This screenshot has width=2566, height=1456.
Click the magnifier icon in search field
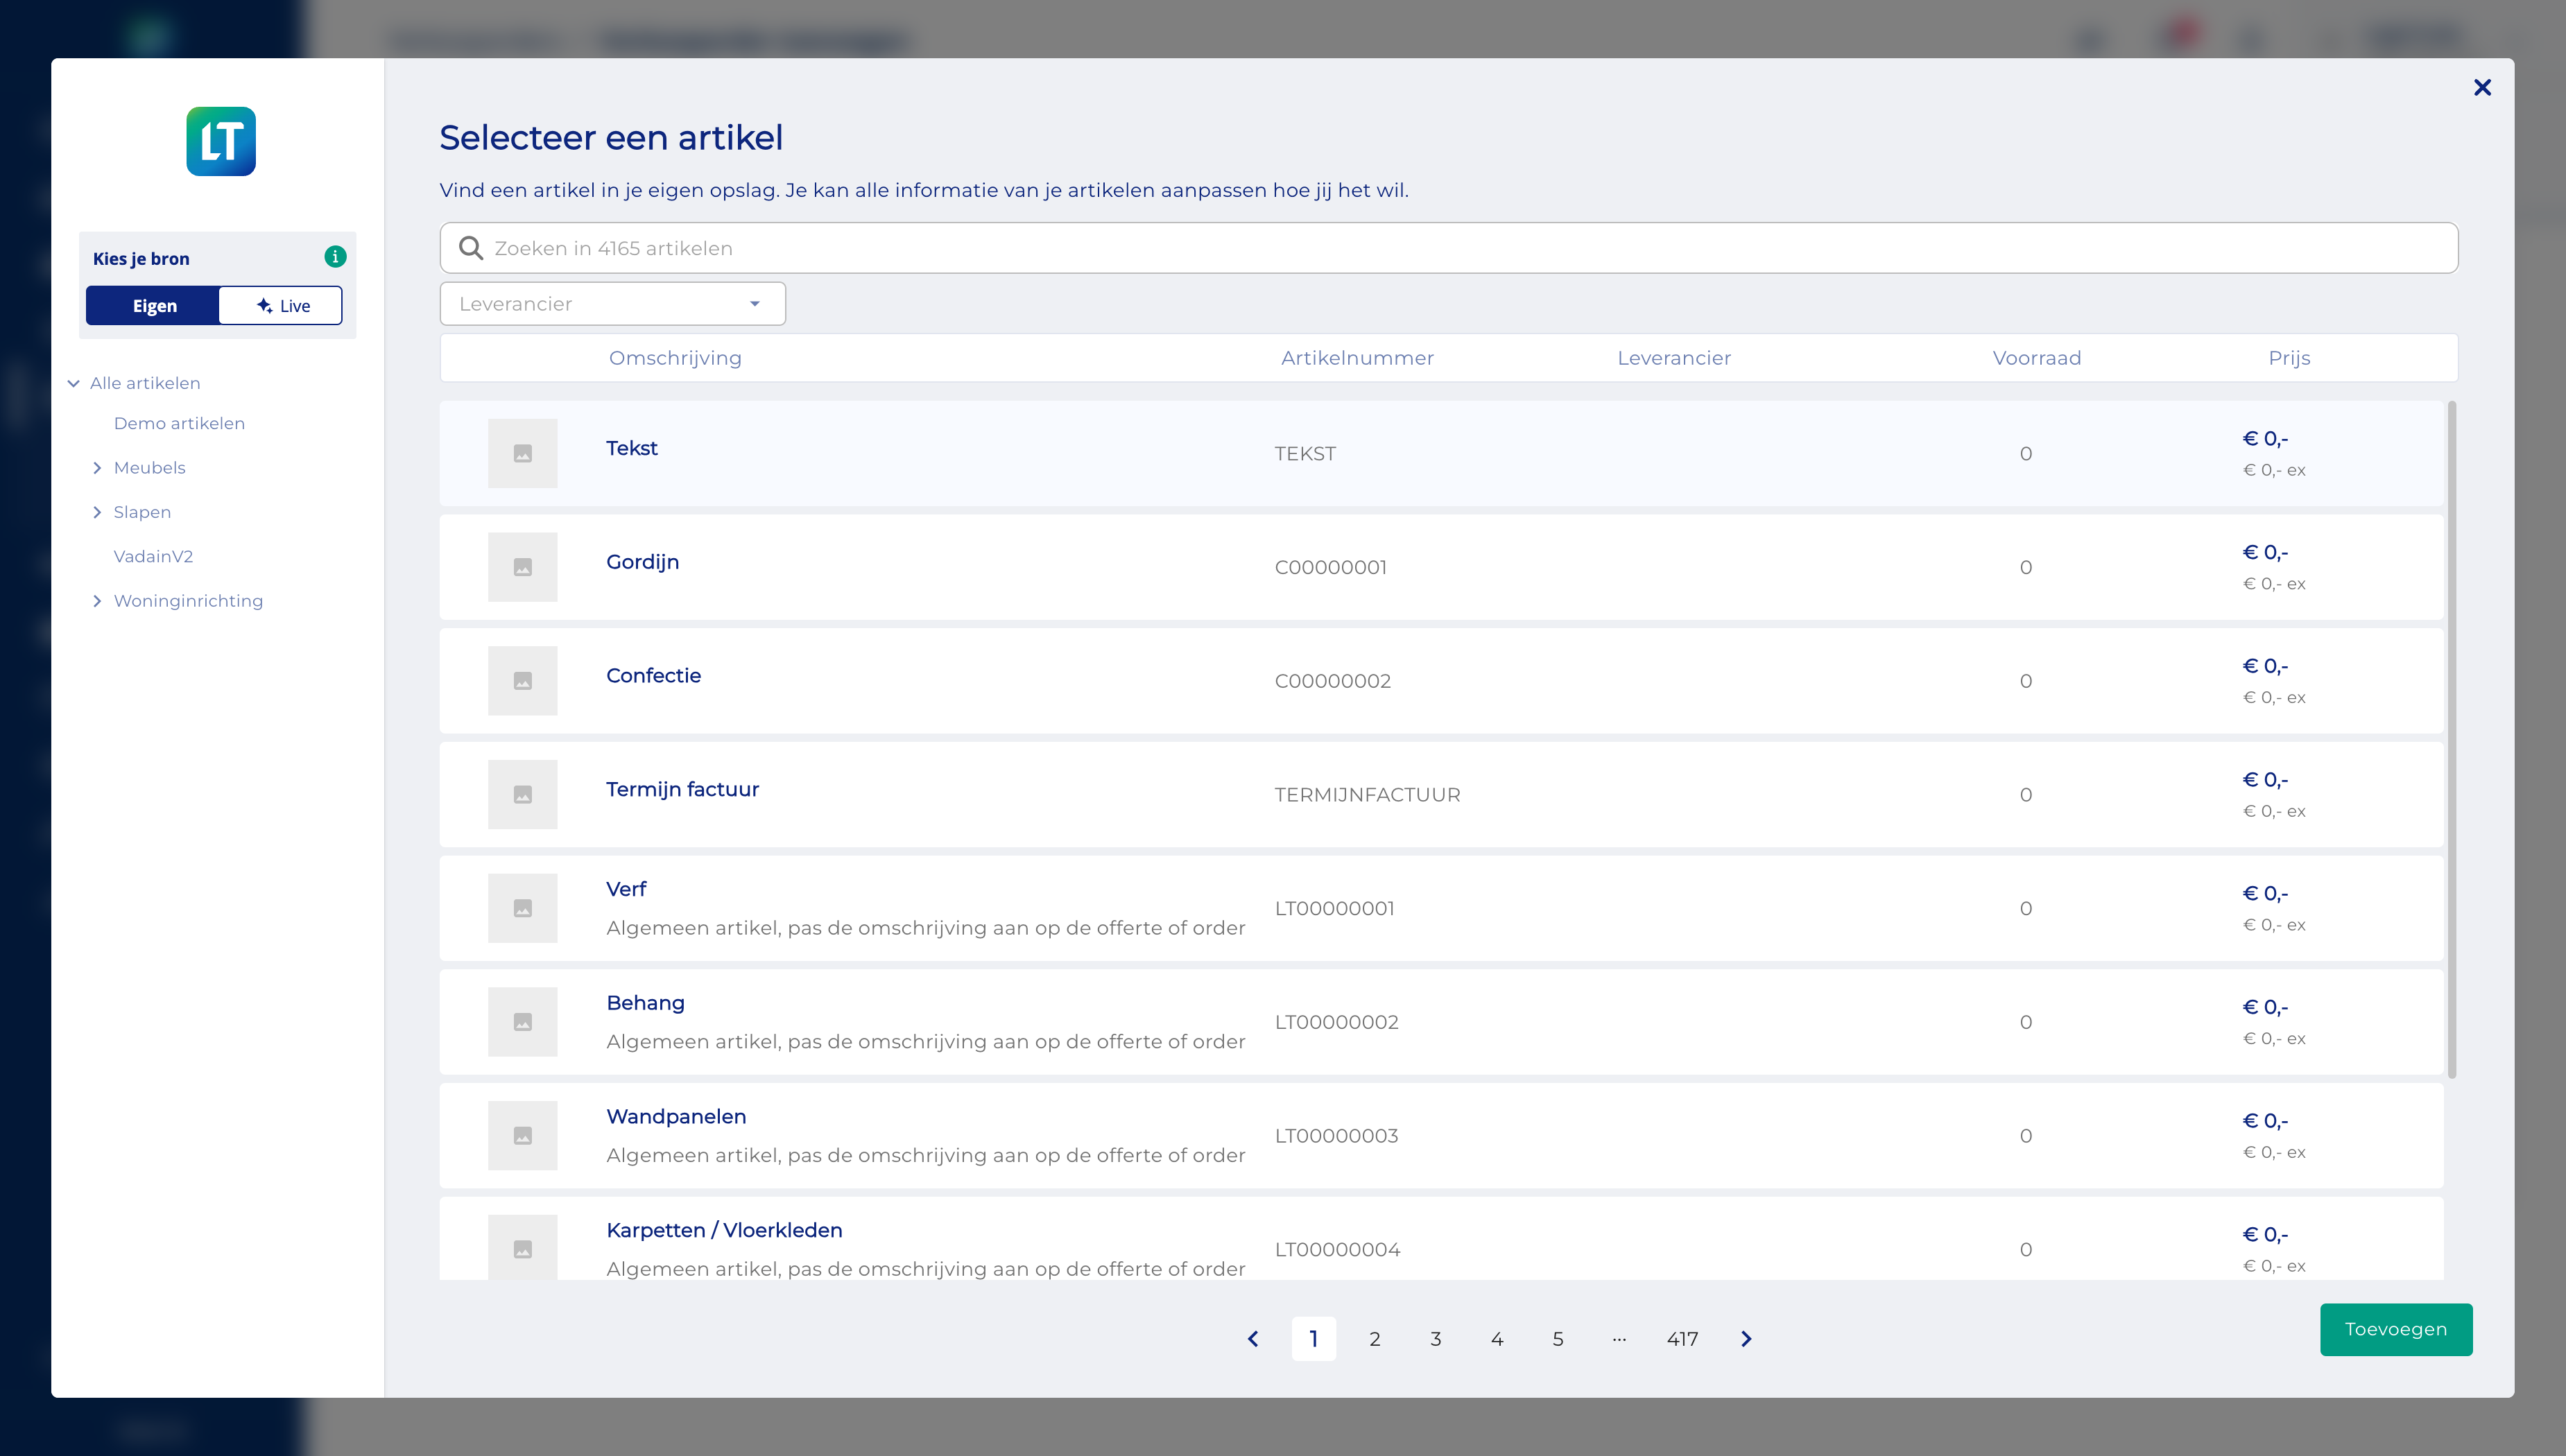(x=471, y=248)
